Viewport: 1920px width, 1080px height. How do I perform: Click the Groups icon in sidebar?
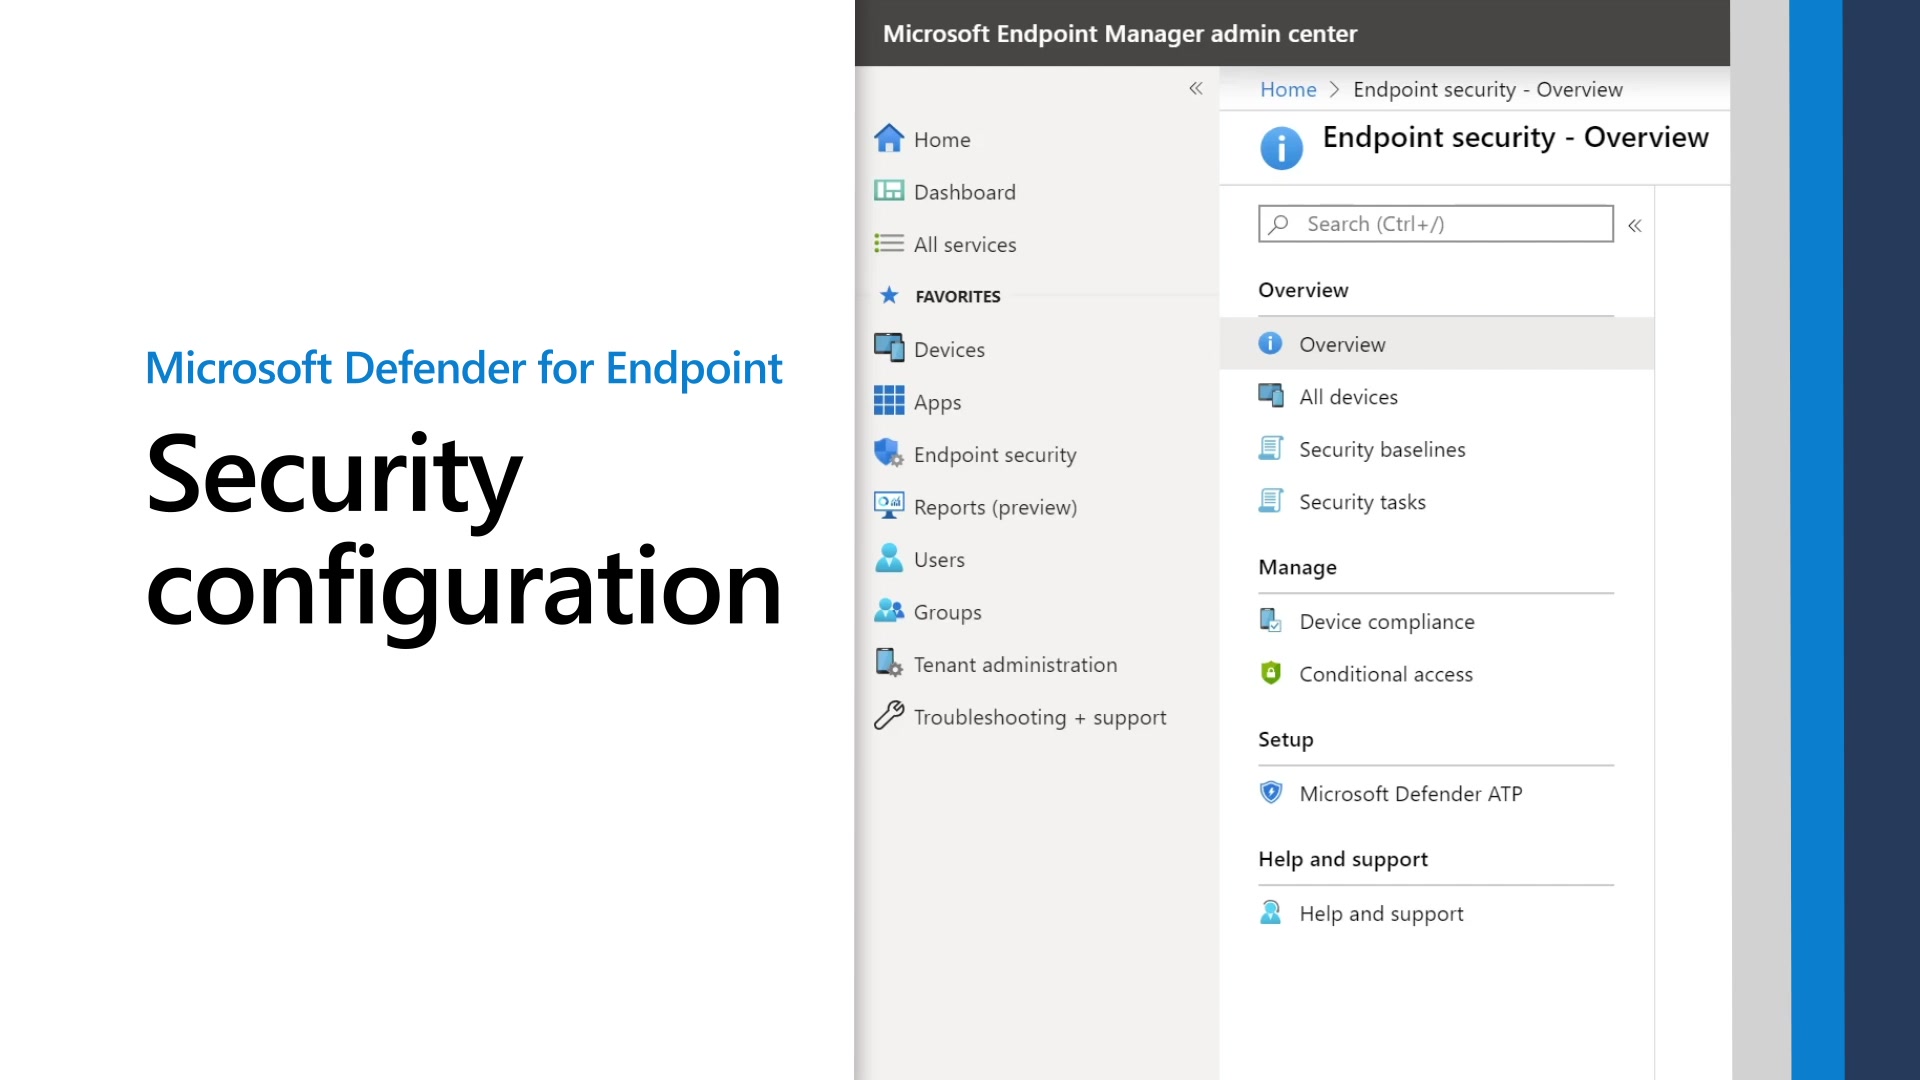889,611
